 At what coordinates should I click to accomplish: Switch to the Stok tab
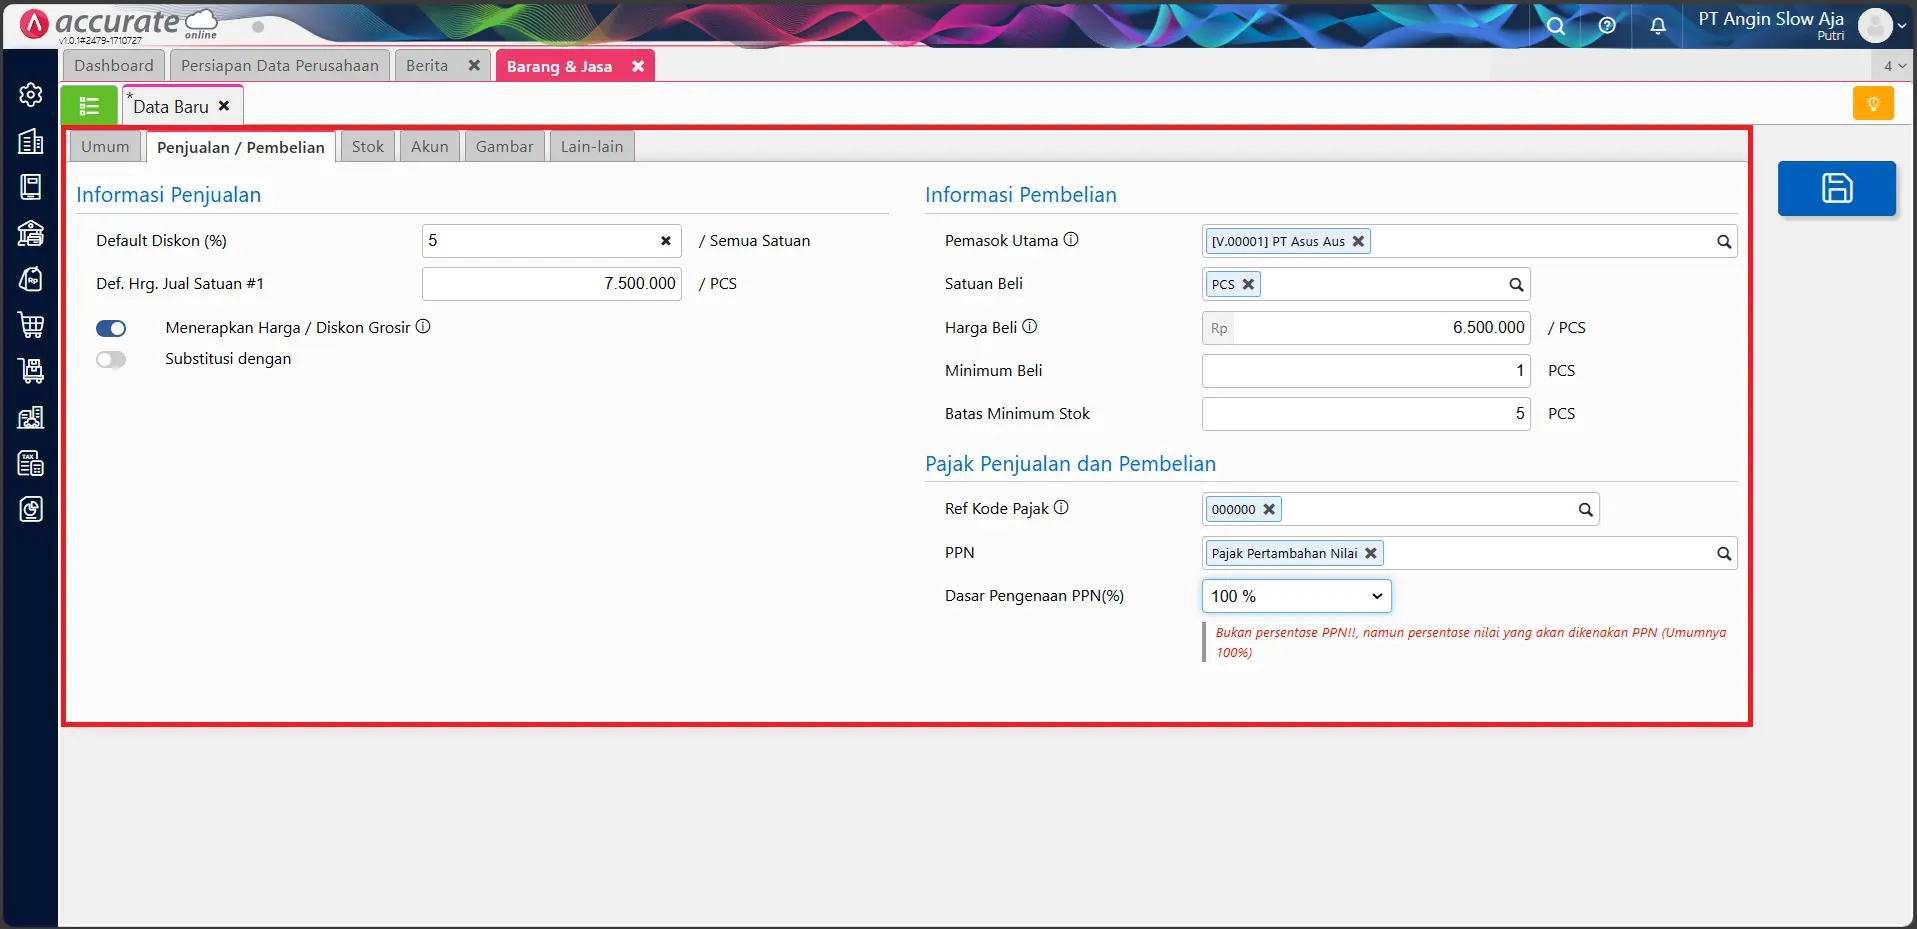point(368,147)
